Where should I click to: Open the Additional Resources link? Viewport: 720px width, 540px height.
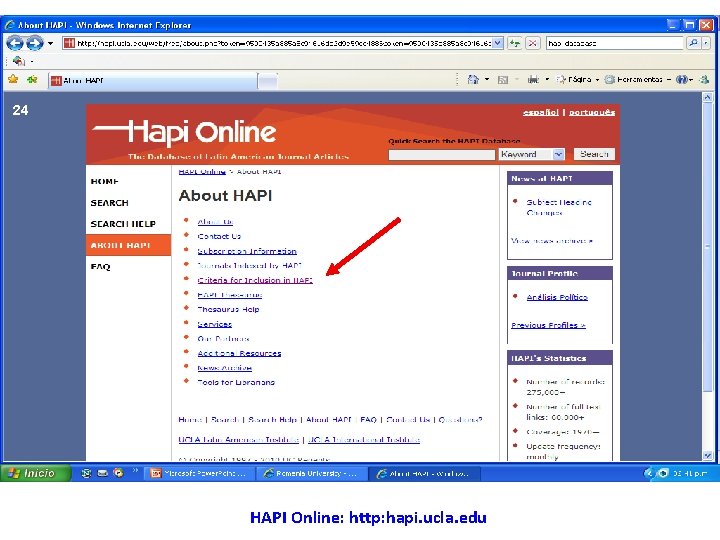pos(239,353)
